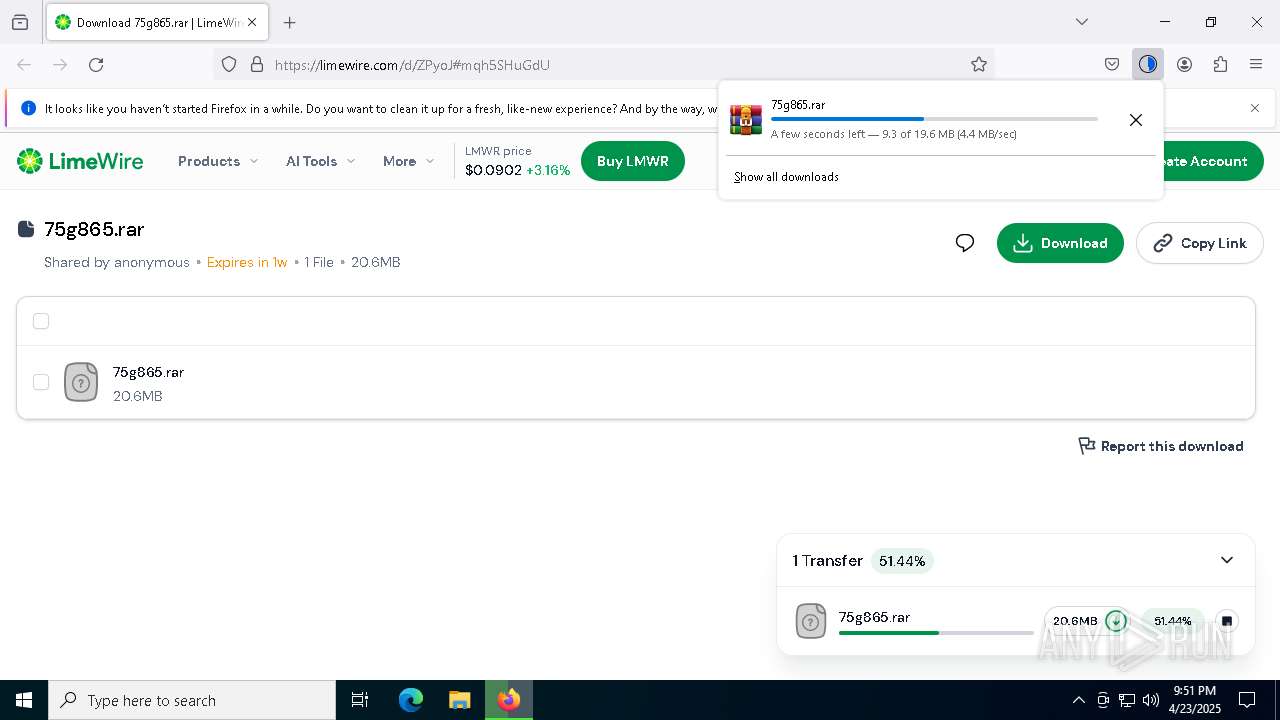The height and width of the screenshot is (720, 1280).
Task: Open volume control in system tray
Action: (1151, 700)
